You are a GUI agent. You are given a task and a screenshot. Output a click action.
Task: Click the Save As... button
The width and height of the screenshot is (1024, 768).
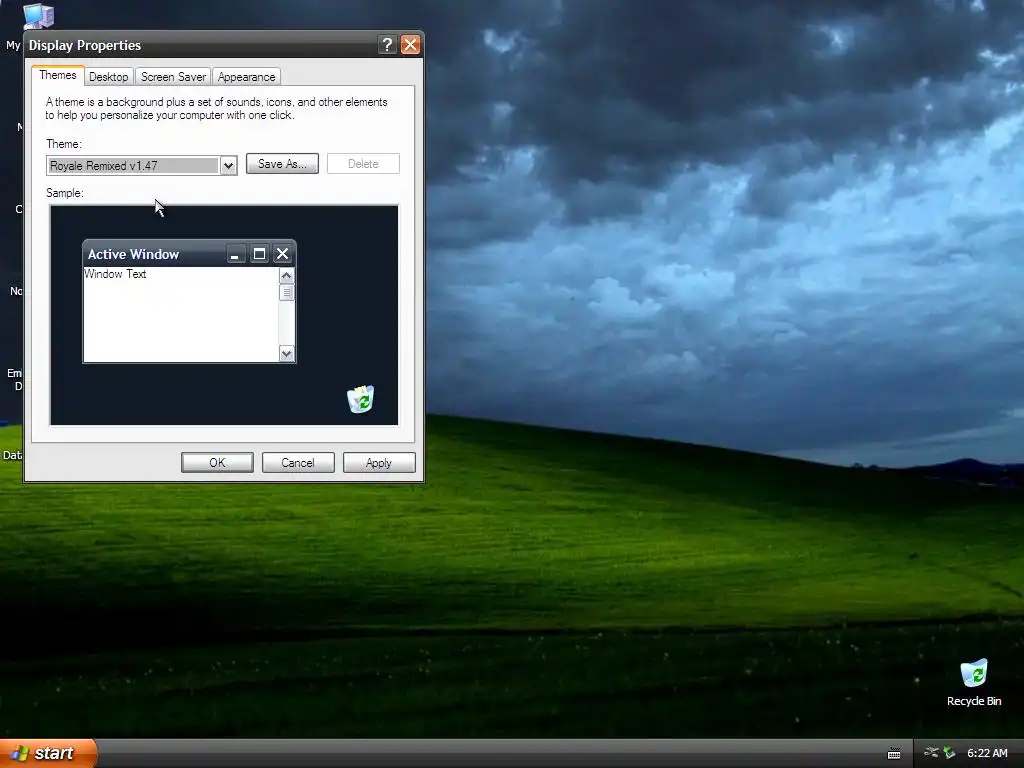click(x=282, y=164)
